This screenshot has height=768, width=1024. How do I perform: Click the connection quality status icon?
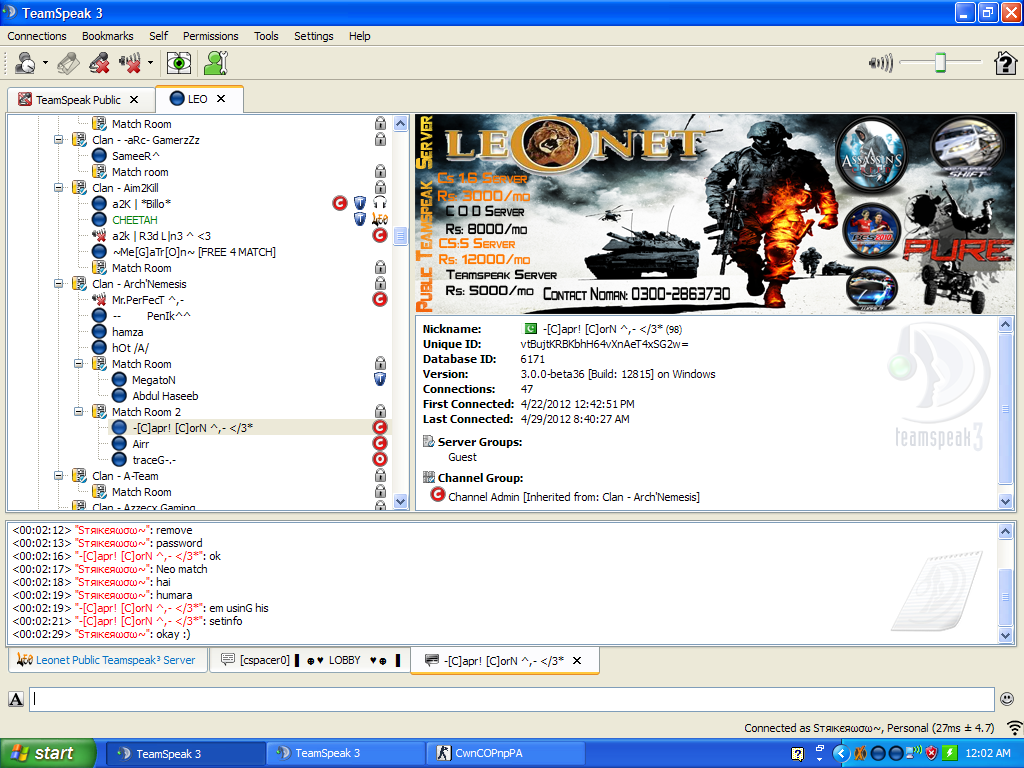1014,728
